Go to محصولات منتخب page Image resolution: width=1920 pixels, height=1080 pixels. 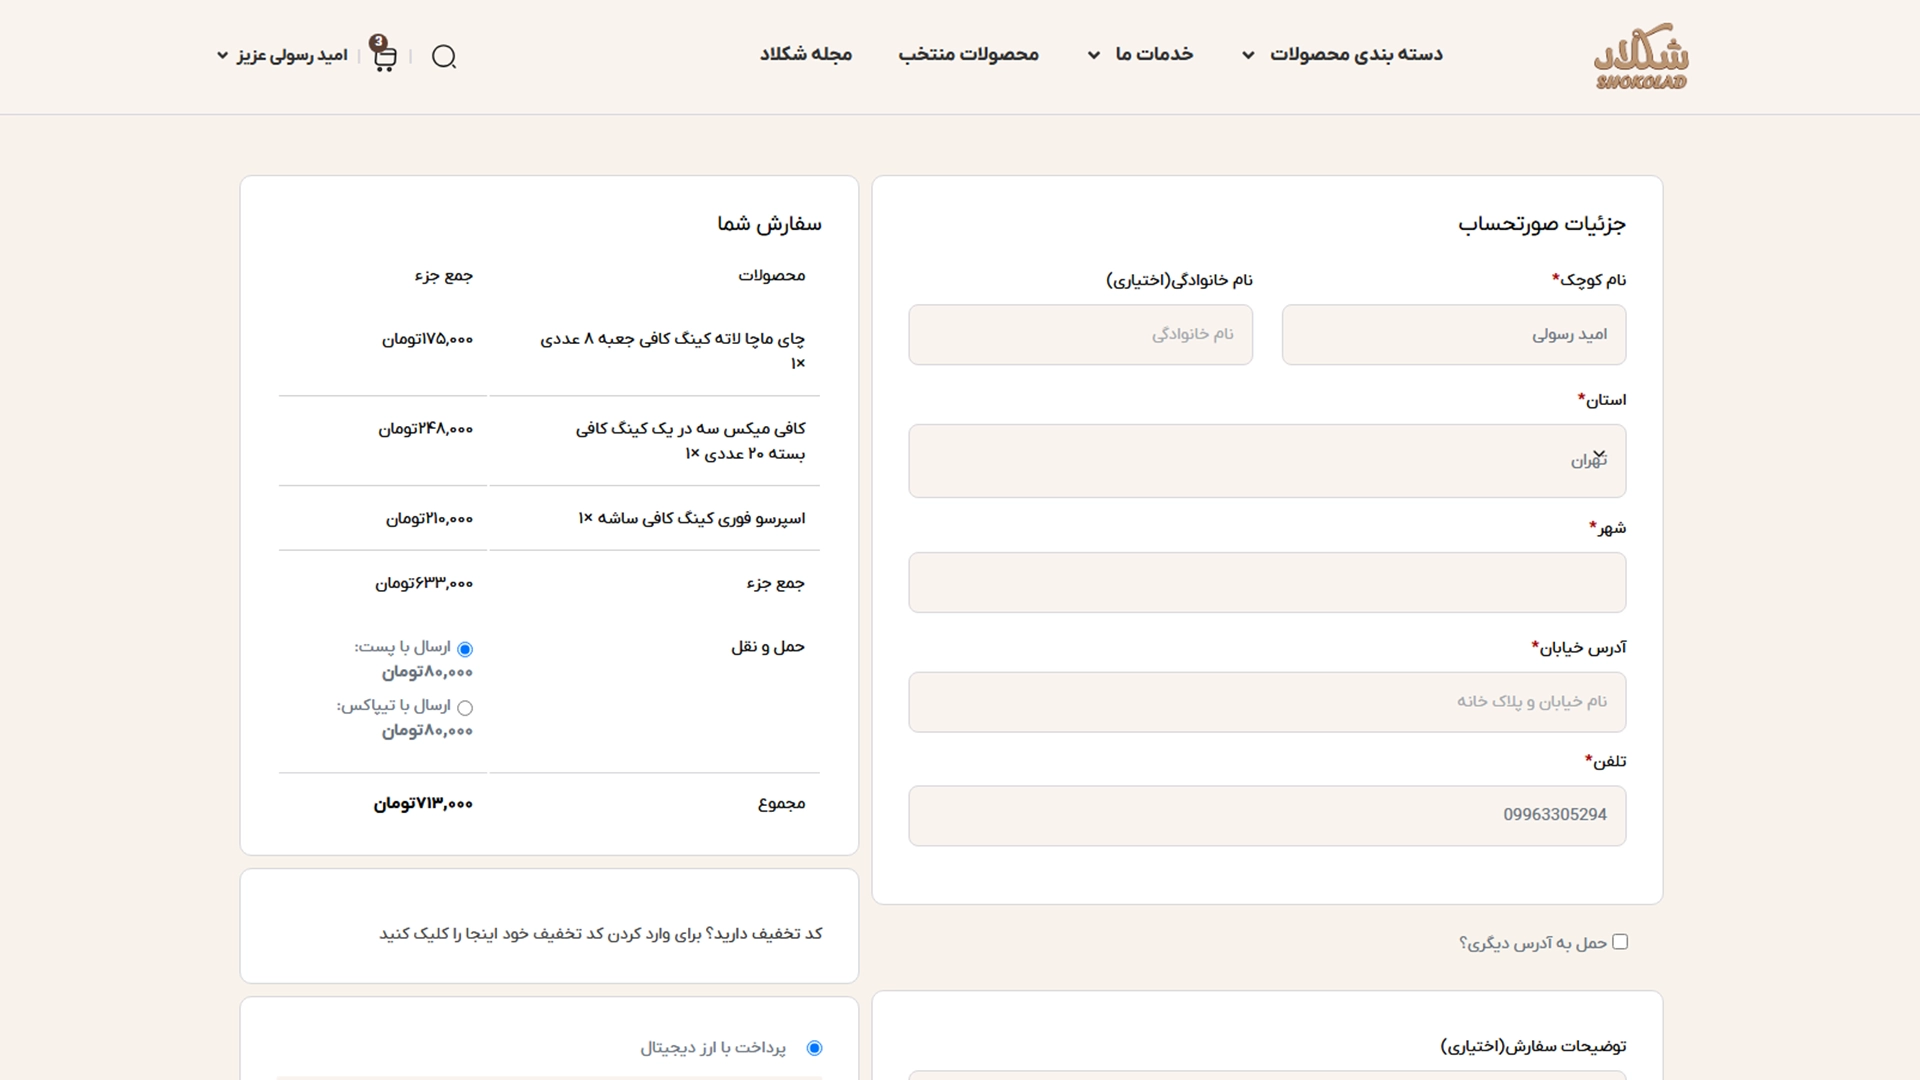tap(968, 54)
